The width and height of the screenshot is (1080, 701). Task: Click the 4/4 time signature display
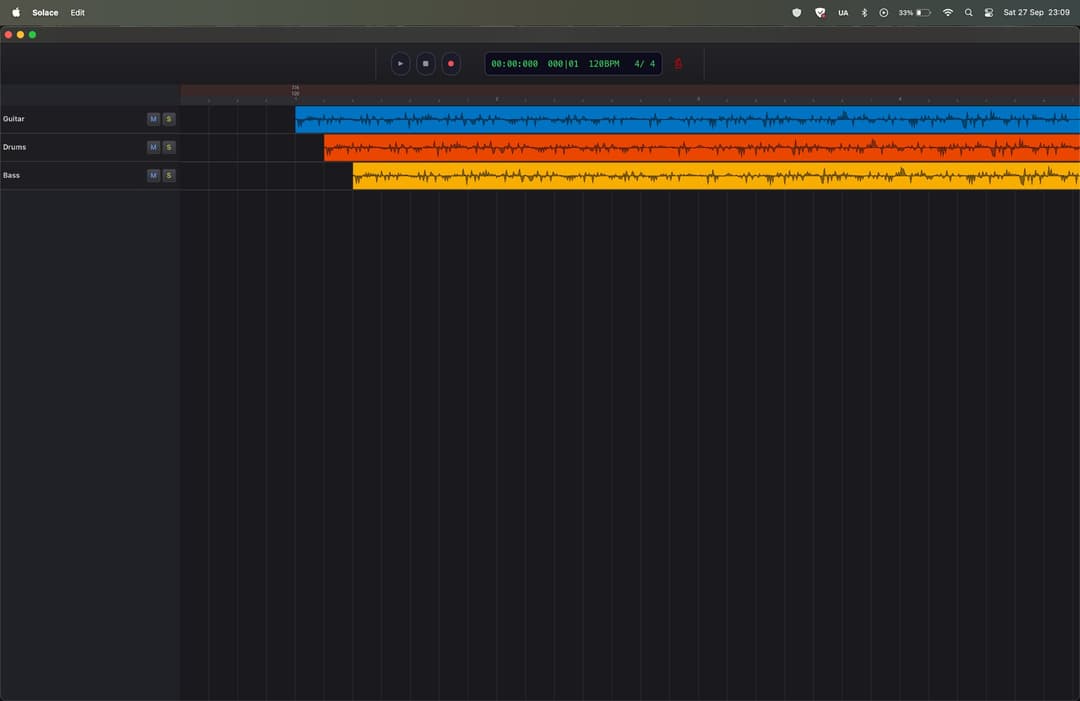tap(645, 64)
